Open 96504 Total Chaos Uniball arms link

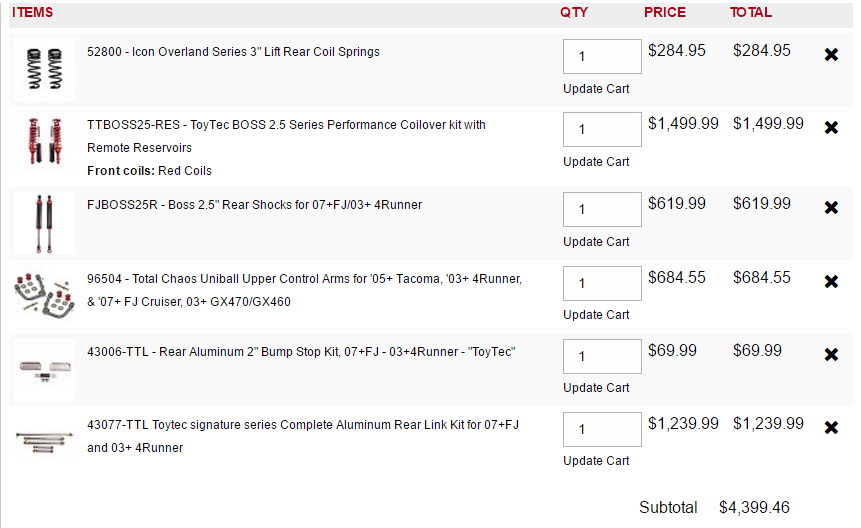pyautogui.click(x=304, y=290)
